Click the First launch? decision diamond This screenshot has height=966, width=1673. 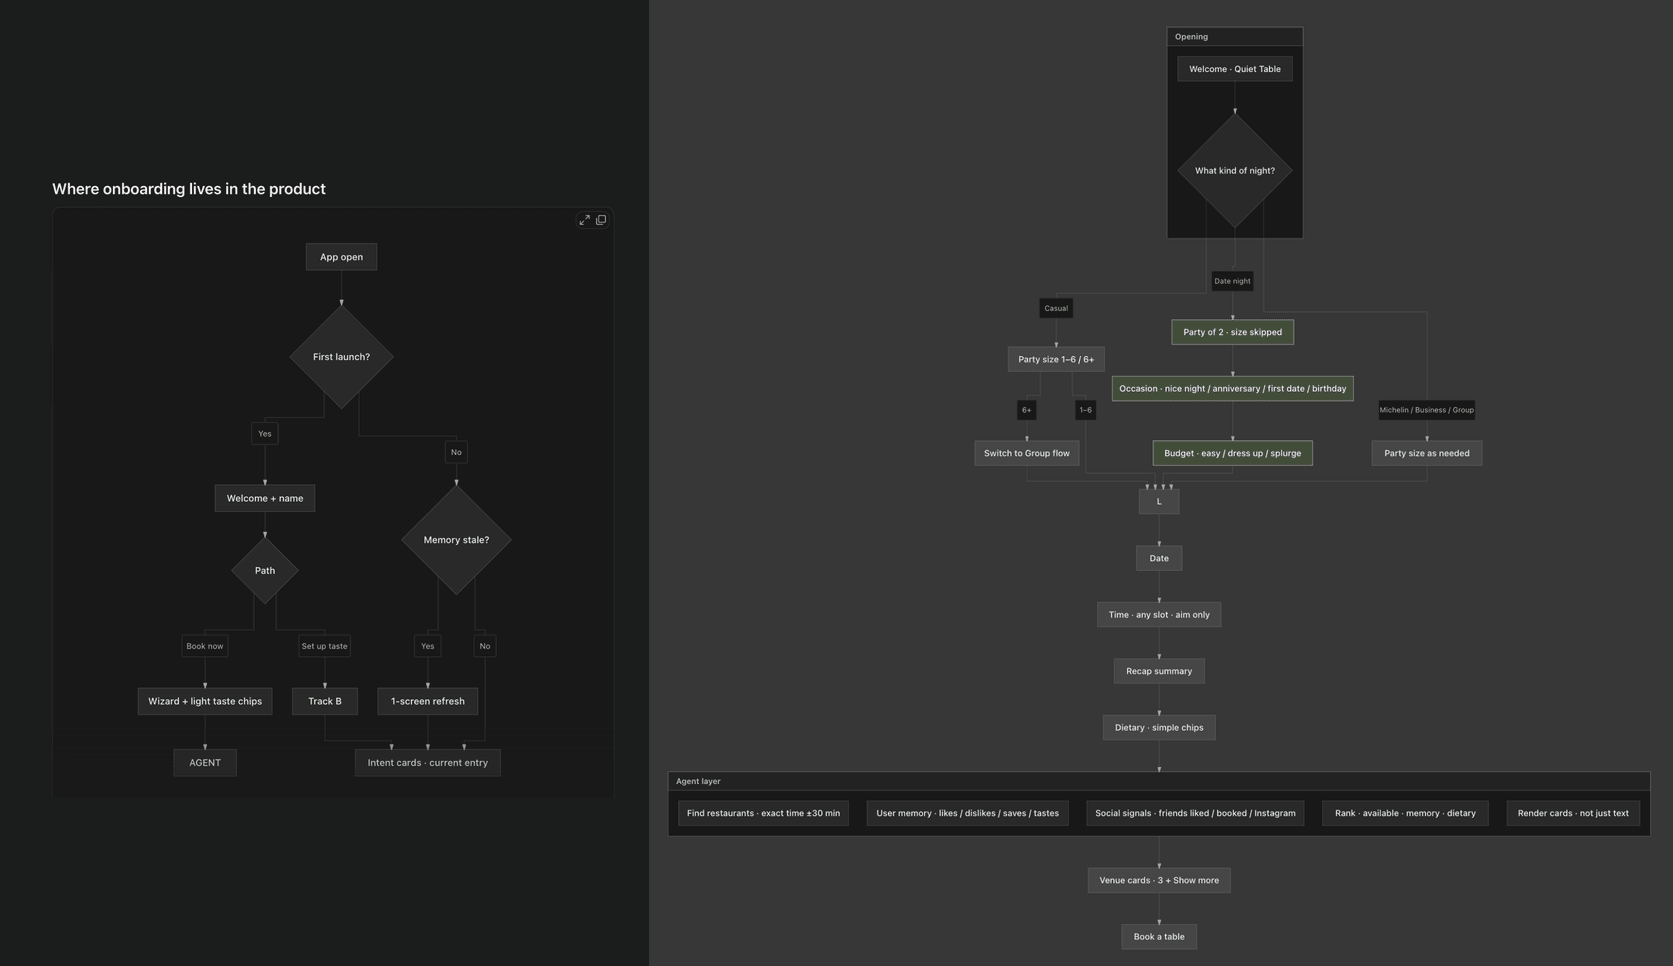(x=341, y=357)
